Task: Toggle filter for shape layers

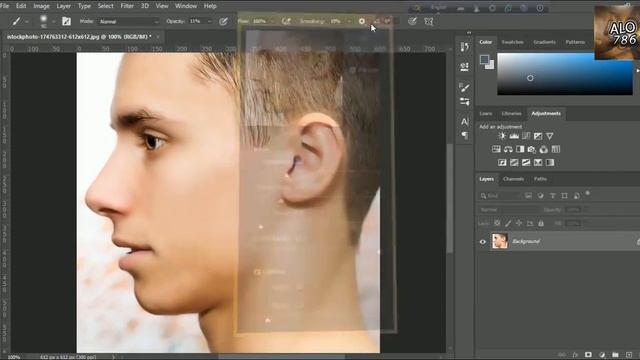Action: (x=564, y=196)
